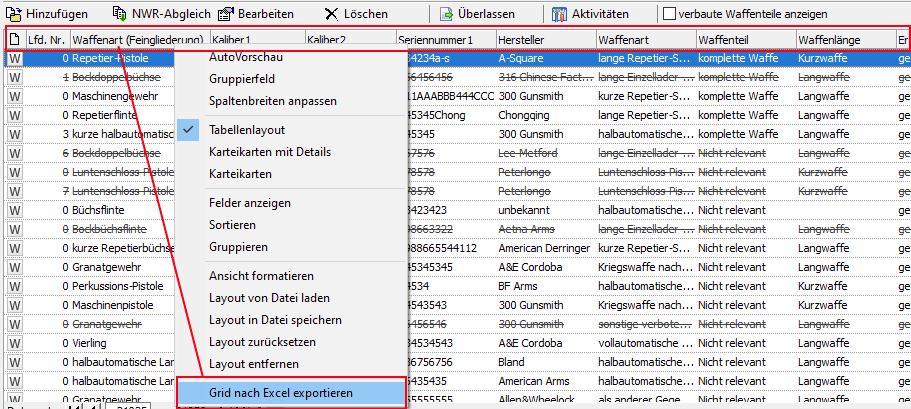Click the Lfd. Nr. column header
Screen dimensions: 911x409
(x=46, y=40)
